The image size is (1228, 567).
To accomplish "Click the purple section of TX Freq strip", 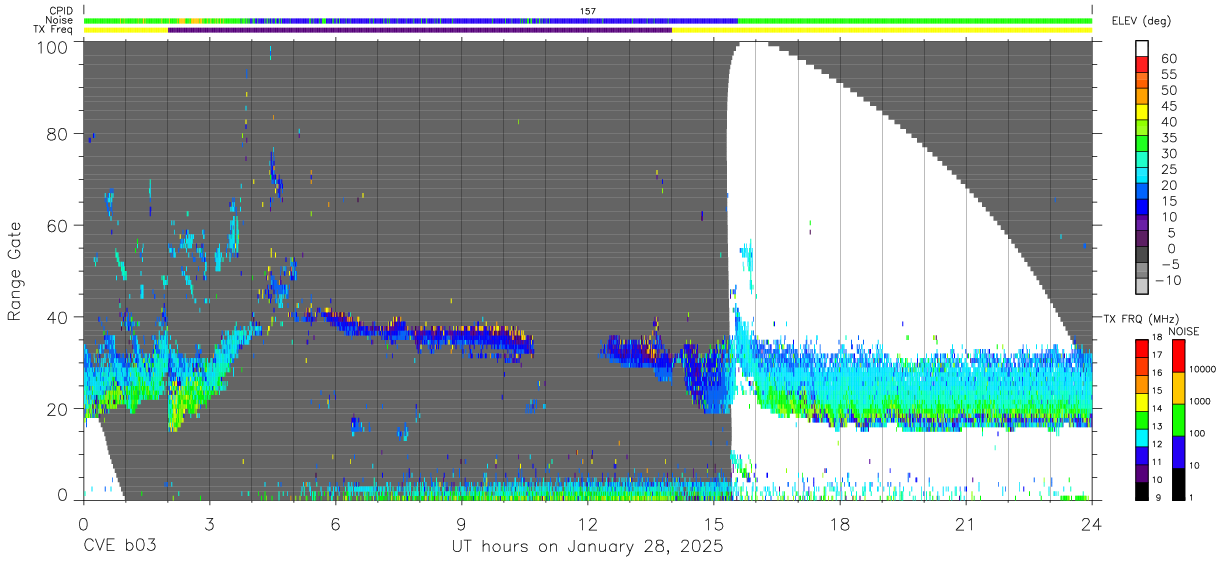I will pyautogui.click(x=420, y=30).
